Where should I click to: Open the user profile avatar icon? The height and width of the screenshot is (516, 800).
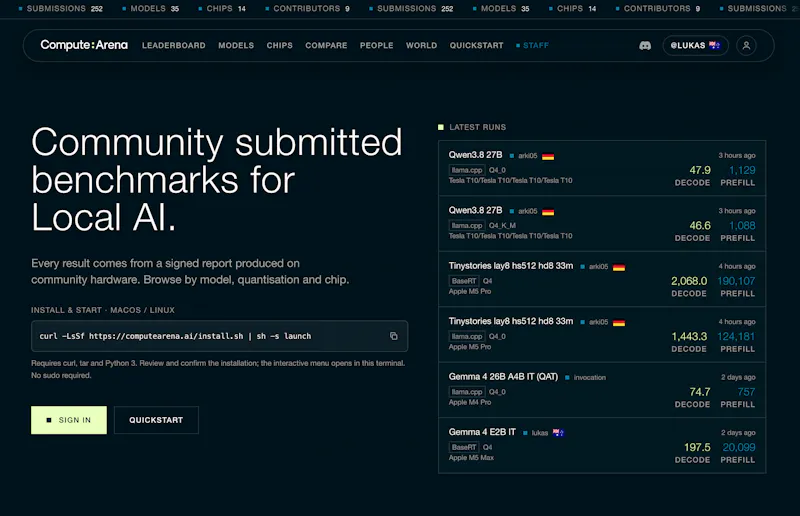pyautogui.click(x=746, y=45)
